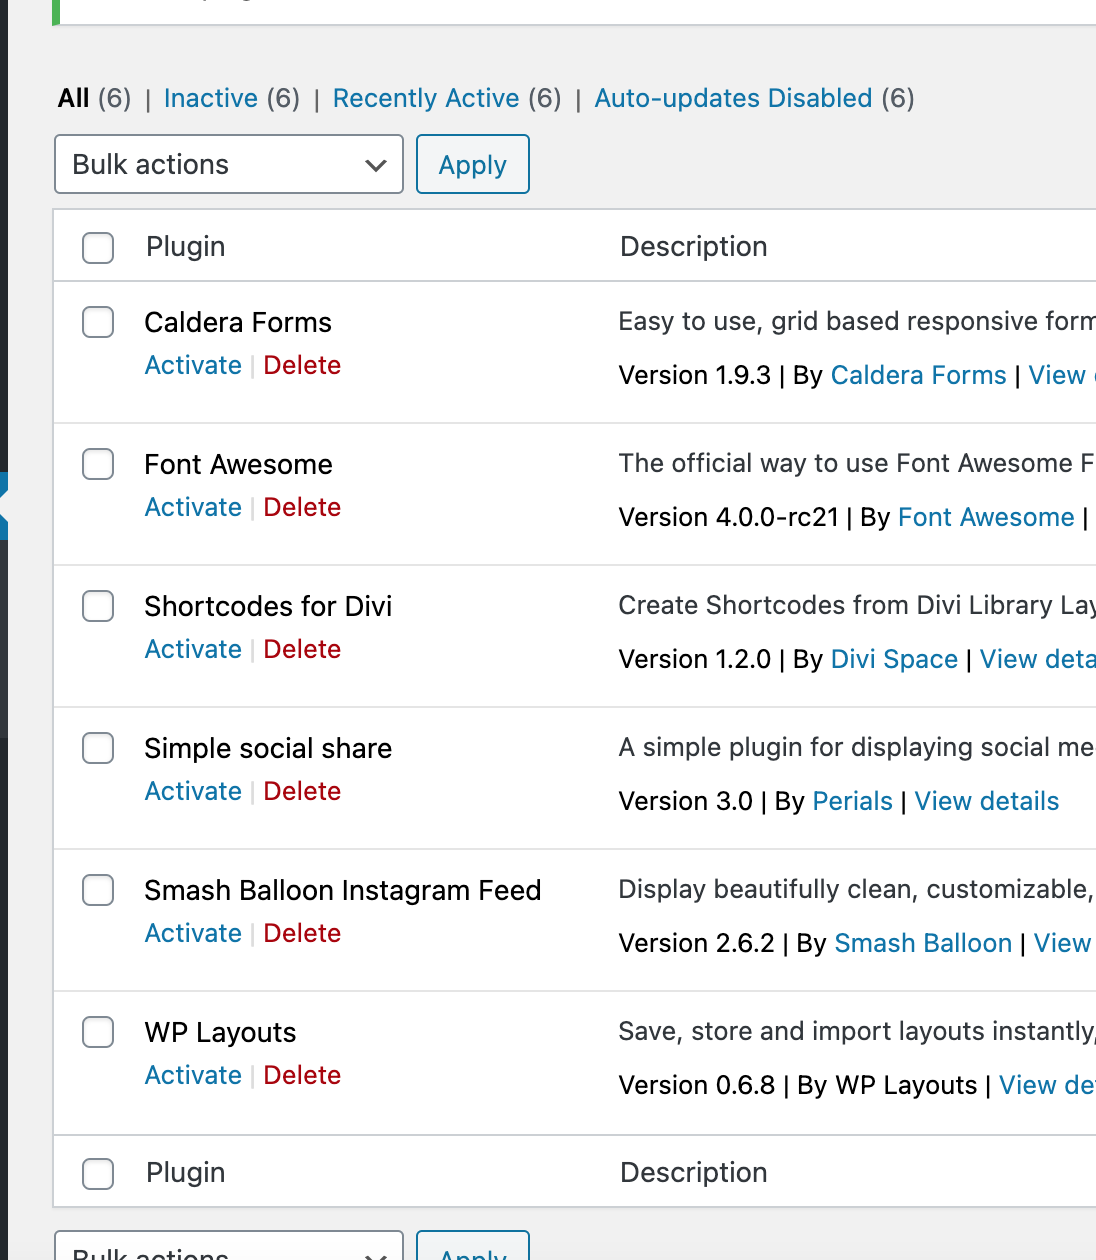Image resolution: width=1096 pixels, height=1260 pixels.
Task: Delete the Font Awesome plugin
Action: [302, 507]
